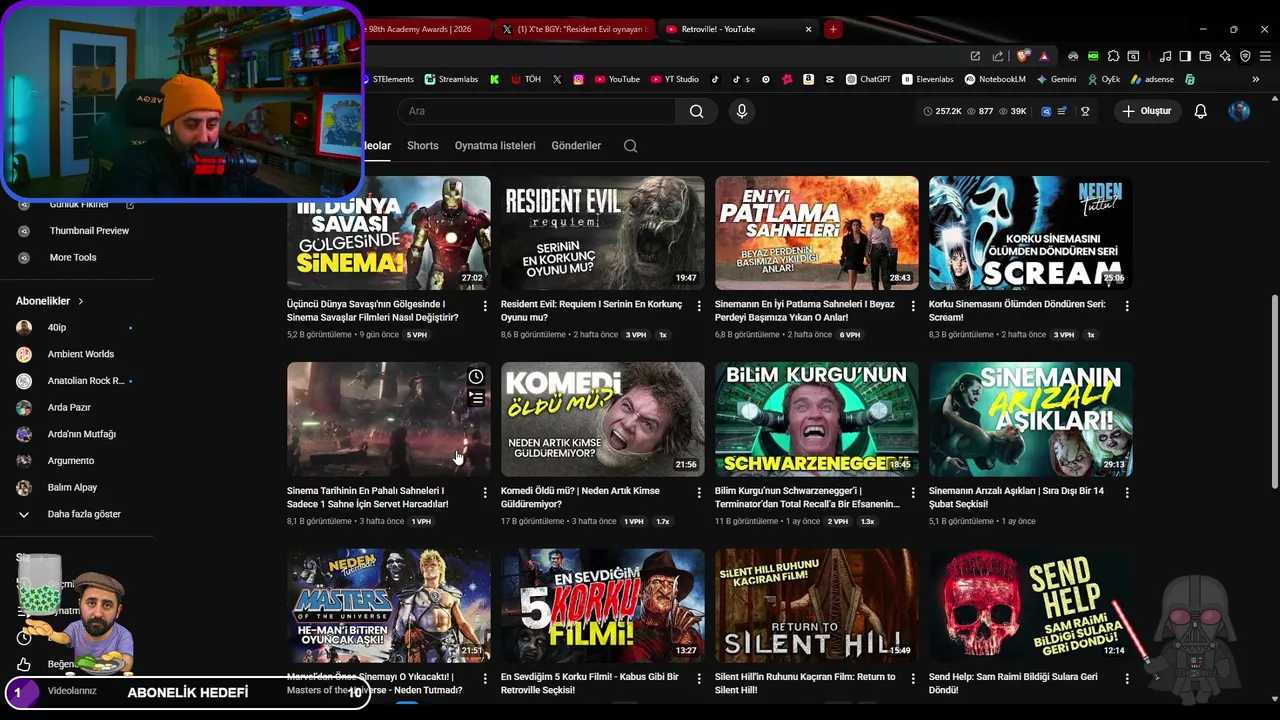Open the NotebookLM bookmark
Viewport: 1280px width, 720px height.
point(996,79)
